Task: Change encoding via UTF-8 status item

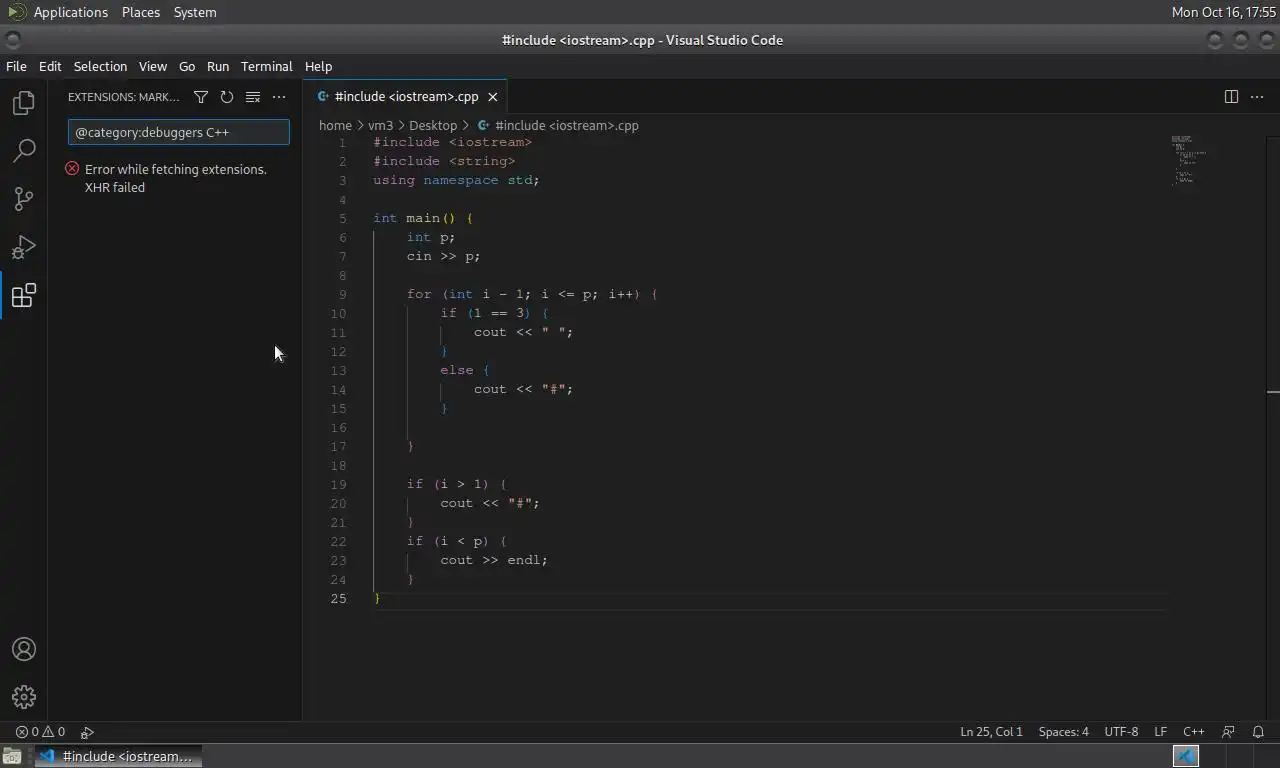Action: pyautogui.click(x=1121, y=732)
